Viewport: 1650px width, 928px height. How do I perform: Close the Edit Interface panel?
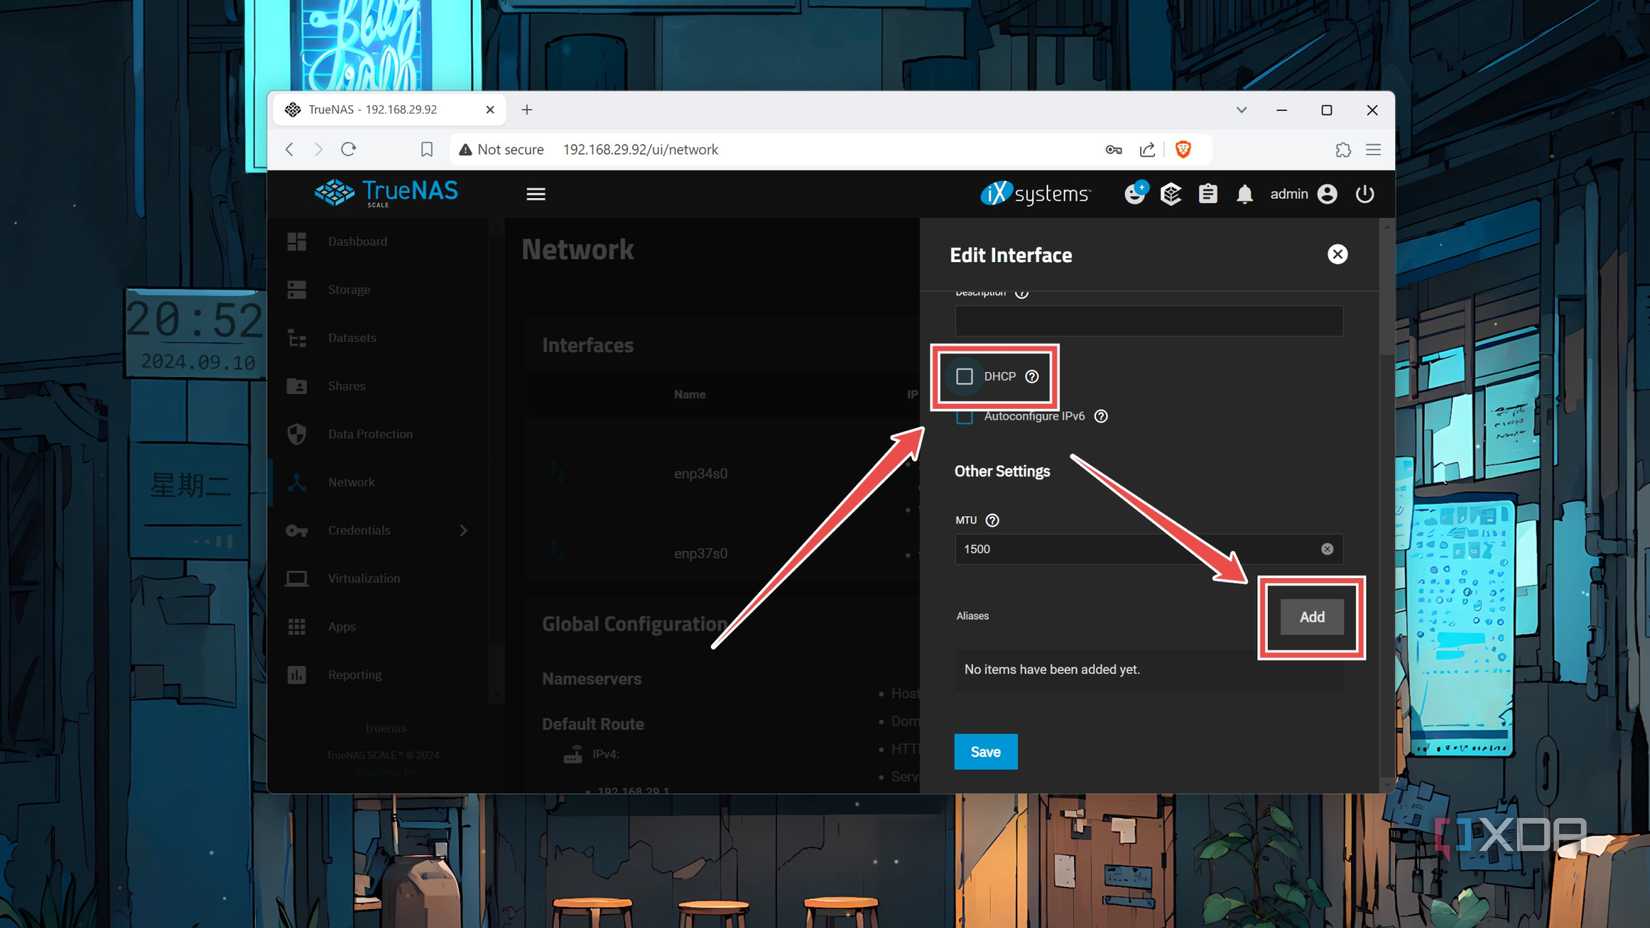(x=1337, y=254)
